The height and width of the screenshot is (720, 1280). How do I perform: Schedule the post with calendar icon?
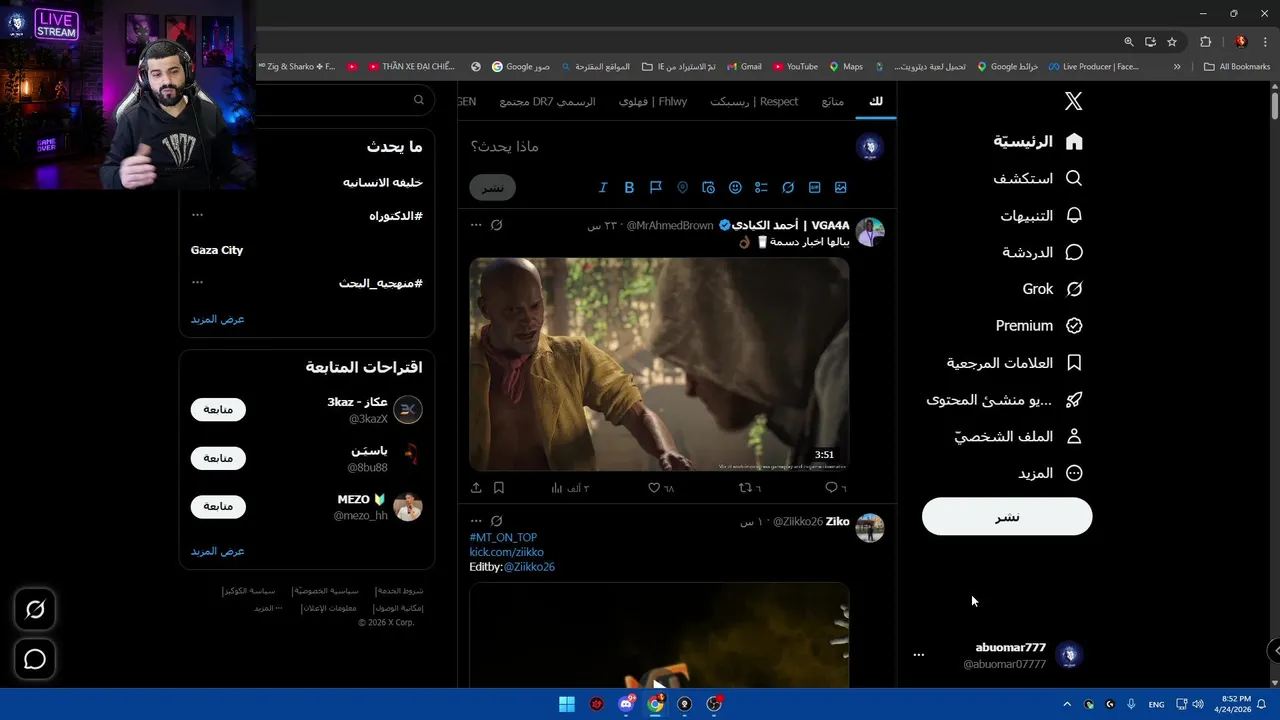(709, 187)
